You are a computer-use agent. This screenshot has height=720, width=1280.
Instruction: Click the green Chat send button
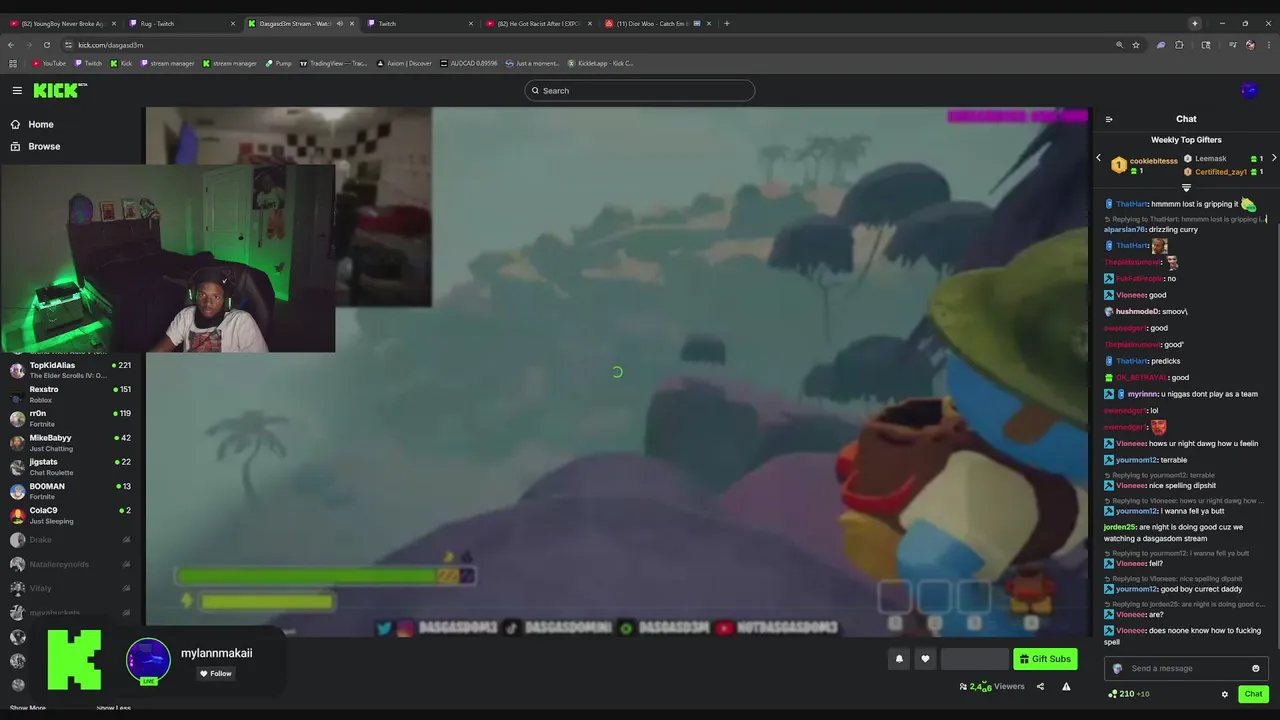coord(1253,694)
